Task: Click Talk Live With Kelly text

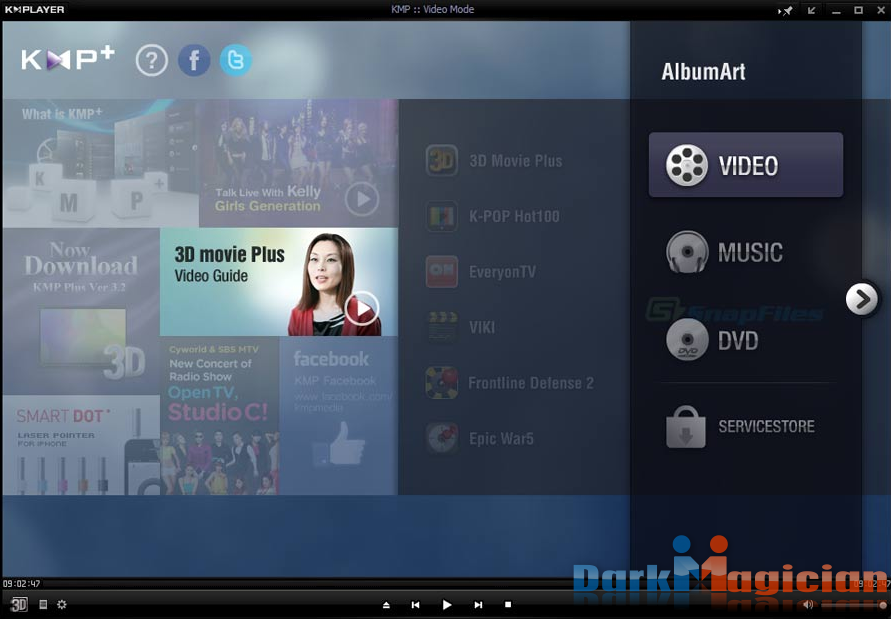Action: tap(268, 192)
